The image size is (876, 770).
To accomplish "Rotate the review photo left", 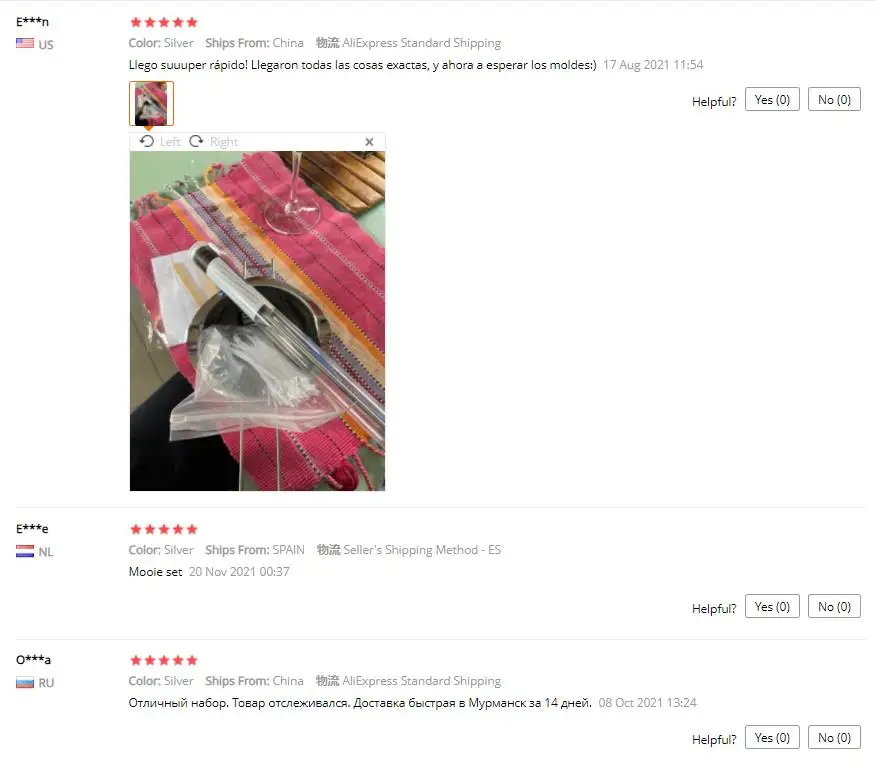I will (x=160, y=141).
